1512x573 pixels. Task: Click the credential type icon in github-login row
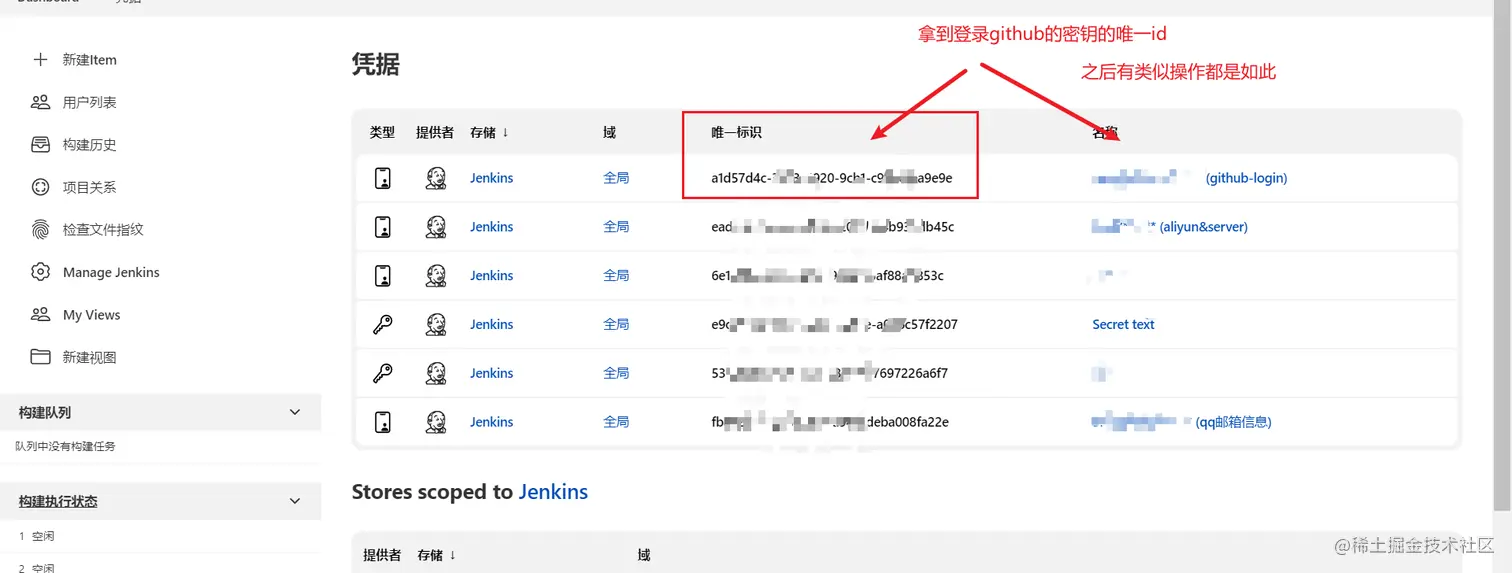tap(382, 178)
